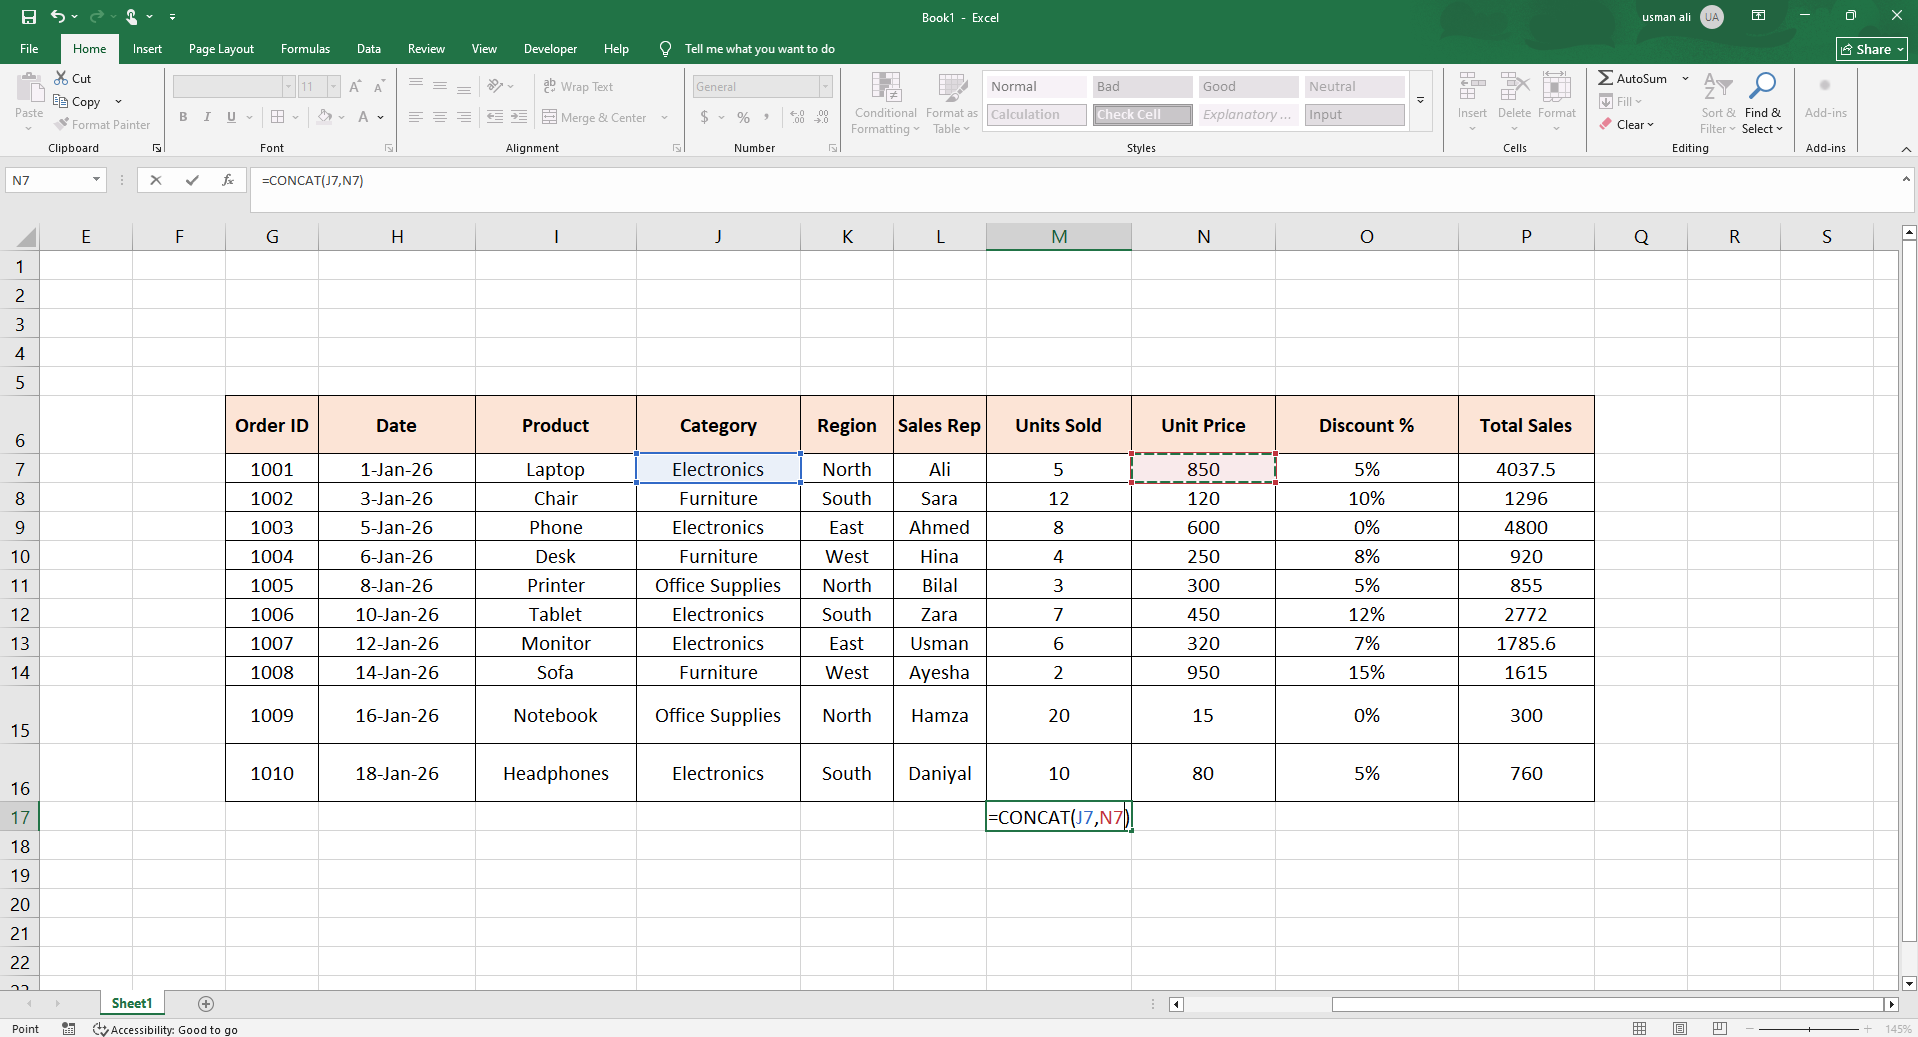Open Sort & Filter options
The width and height of the screenshot is (1918, 1037).
point(1718,103)
